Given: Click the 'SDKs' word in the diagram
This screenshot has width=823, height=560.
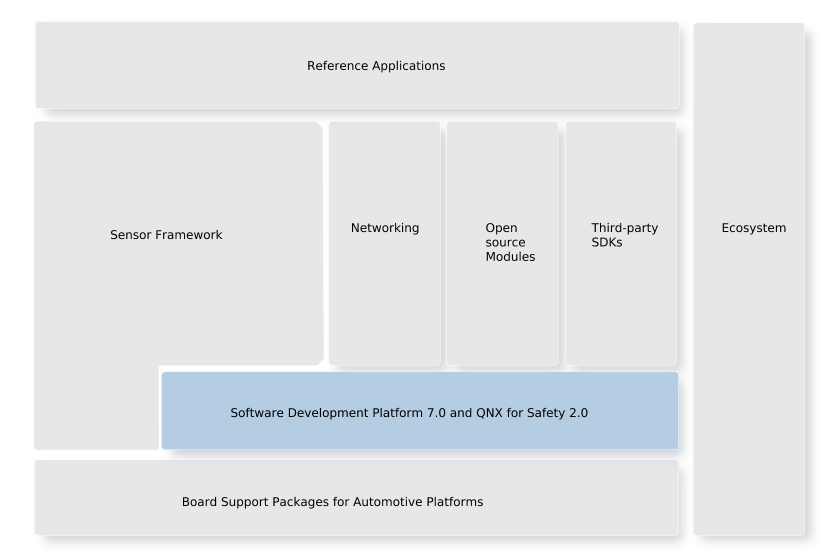Looking at the screenshot, I should [607, 242].
